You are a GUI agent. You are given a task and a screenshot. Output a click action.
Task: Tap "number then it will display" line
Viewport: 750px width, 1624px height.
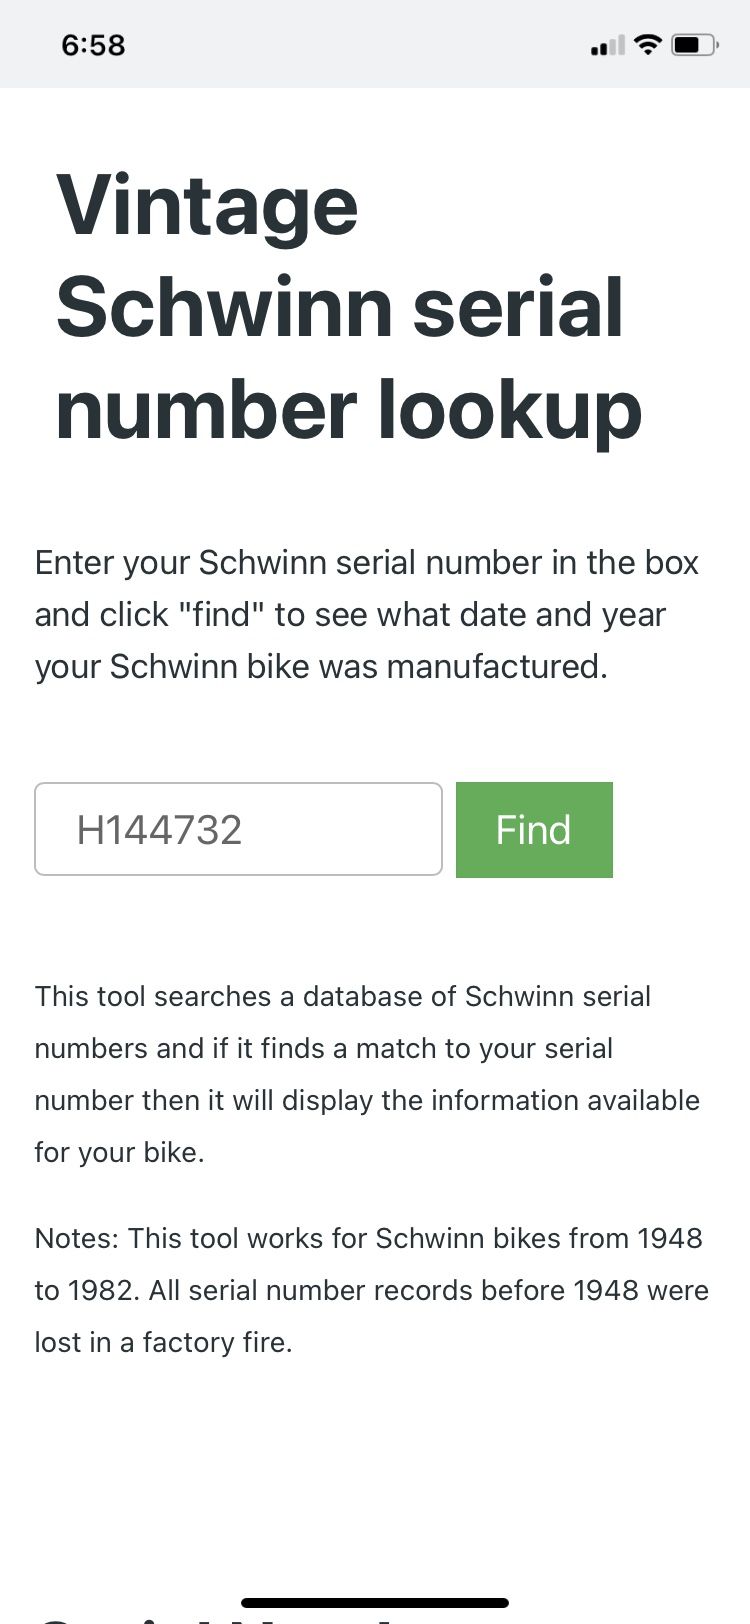pyautogui.click(x=367, y=1100)
